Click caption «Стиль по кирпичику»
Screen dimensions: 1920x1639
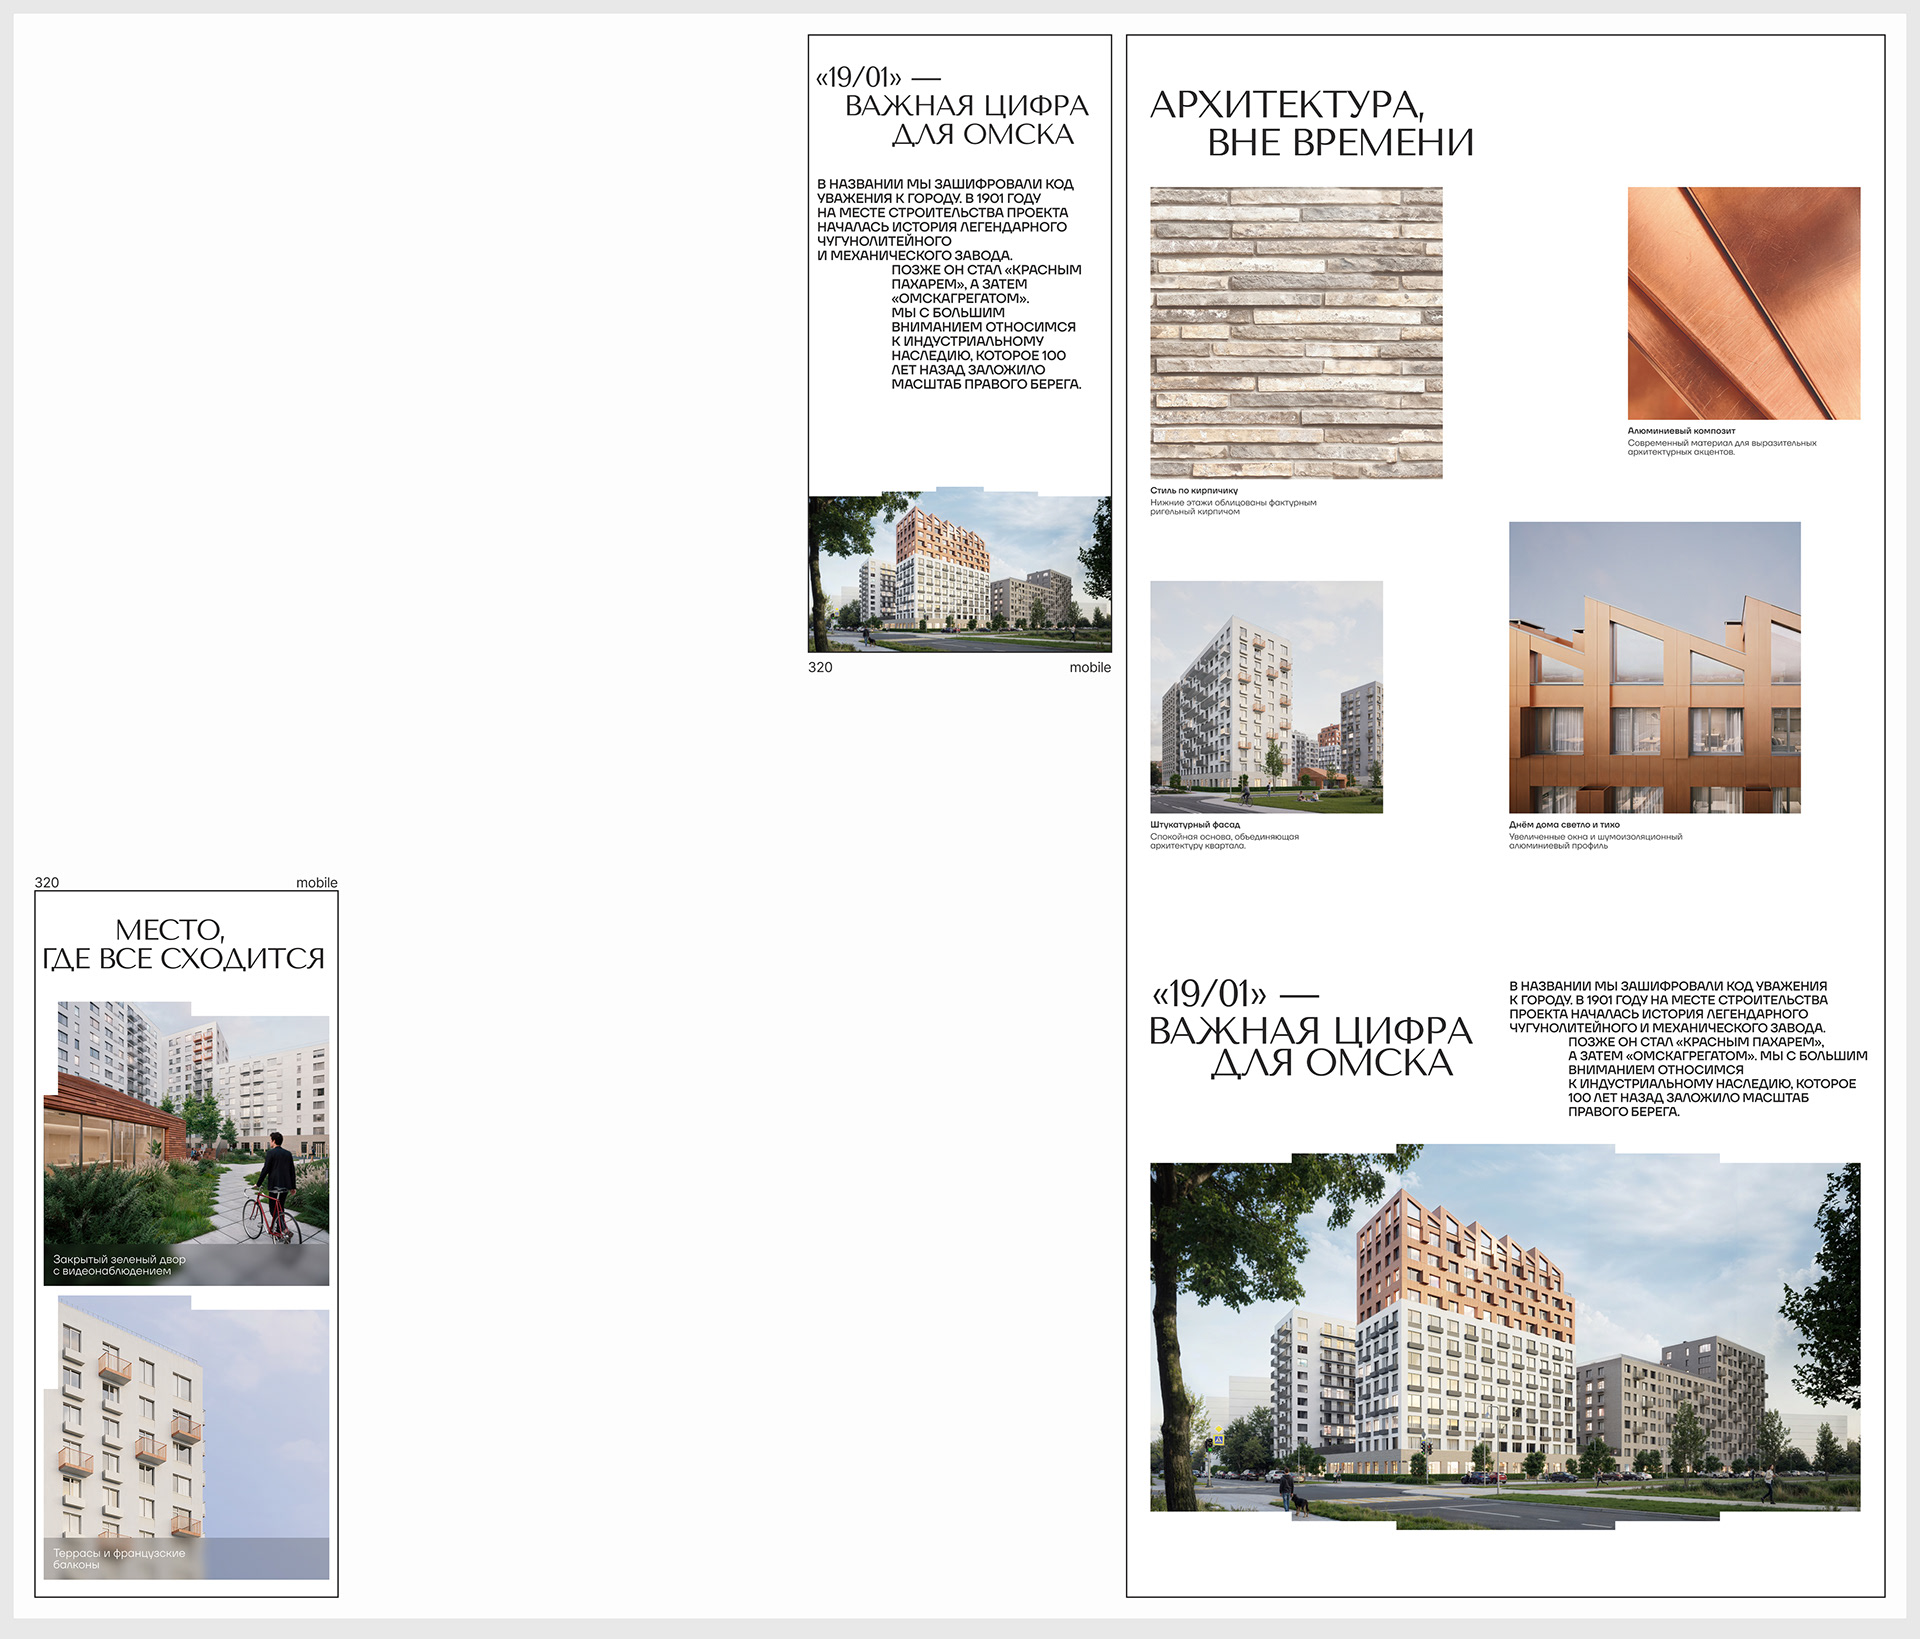point(1194,491)
